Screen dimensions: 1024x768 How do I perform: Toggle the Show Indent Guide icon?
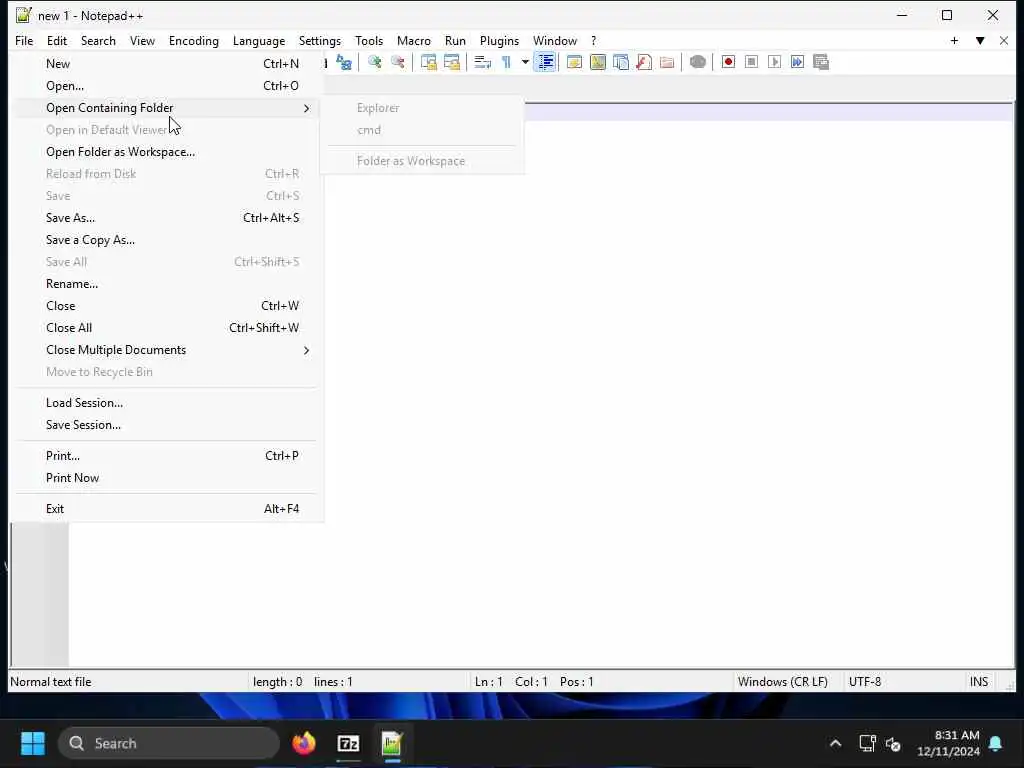(545, 62)
